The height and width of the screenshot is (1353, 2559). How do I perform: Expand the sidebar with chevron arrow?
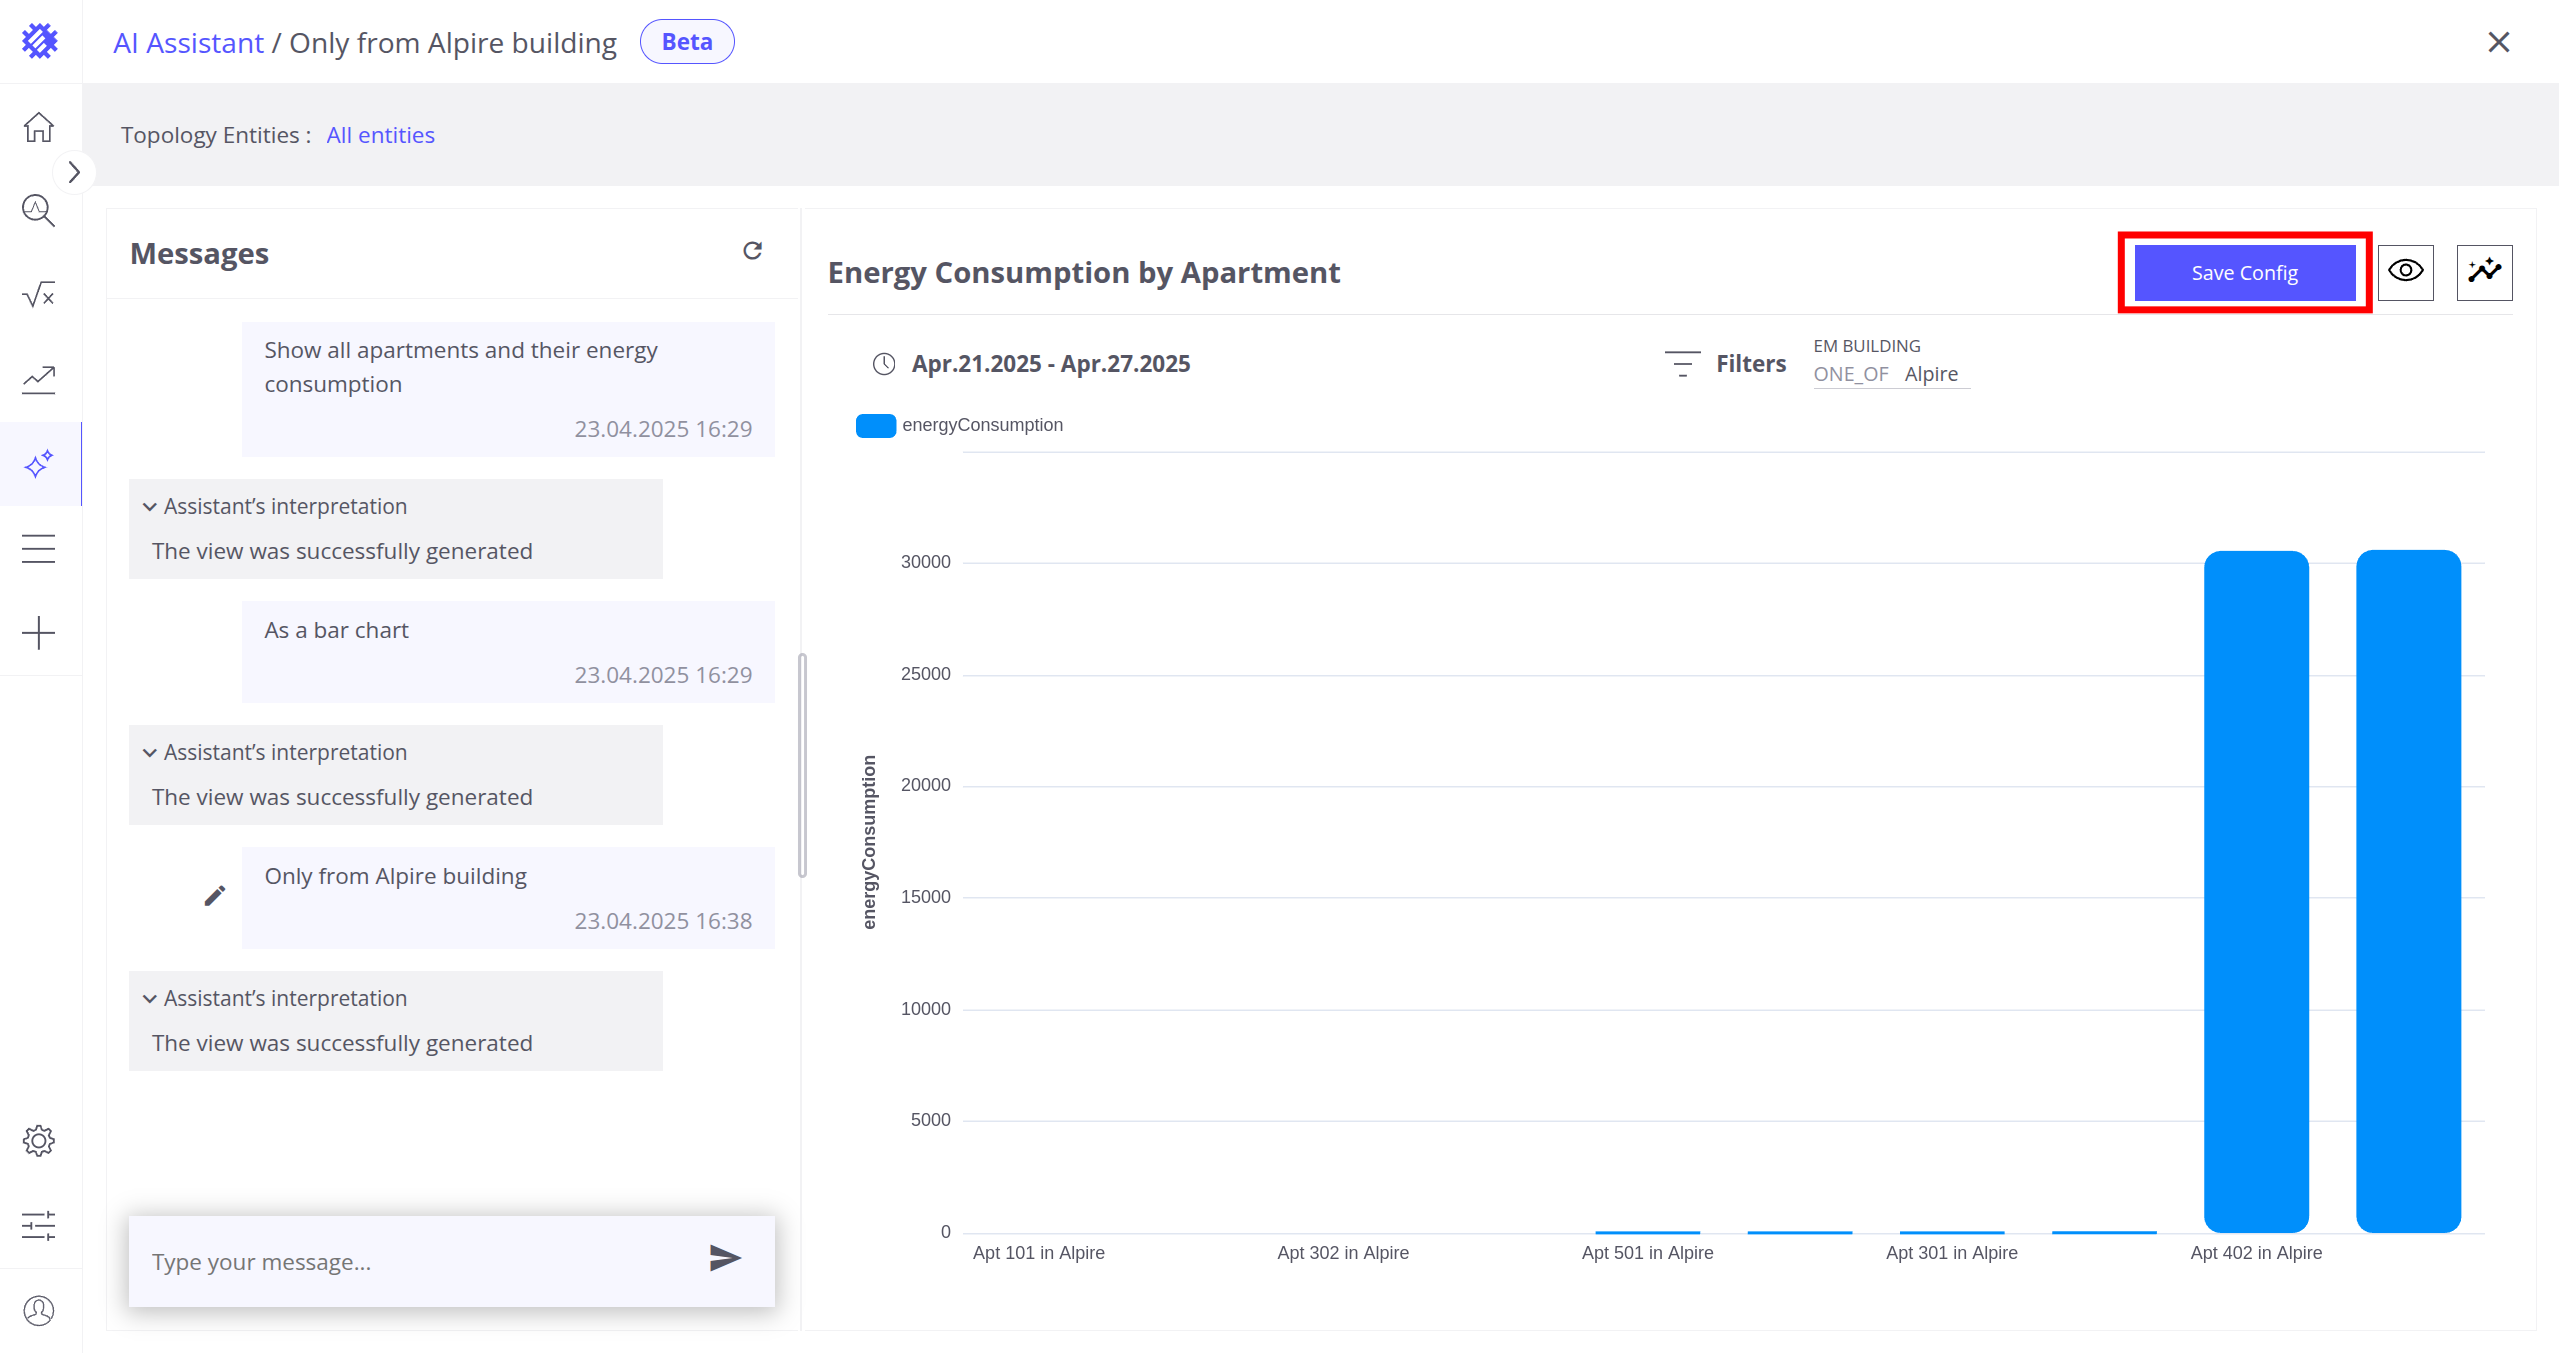tap(74, 172)
